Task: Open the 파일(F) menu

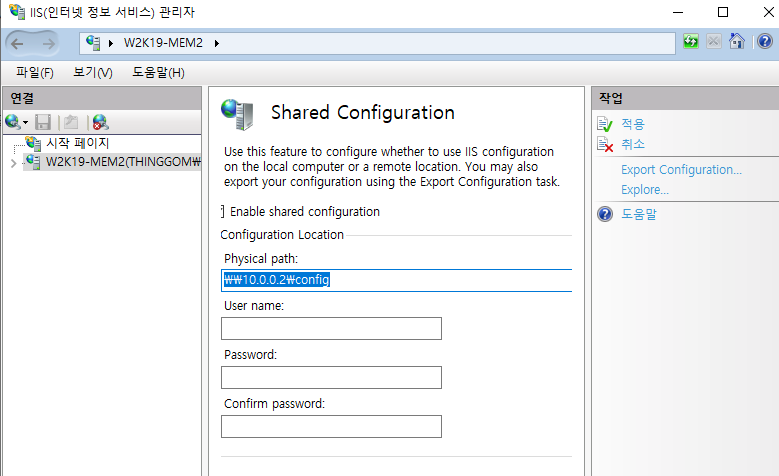Action: pos(34,73)
